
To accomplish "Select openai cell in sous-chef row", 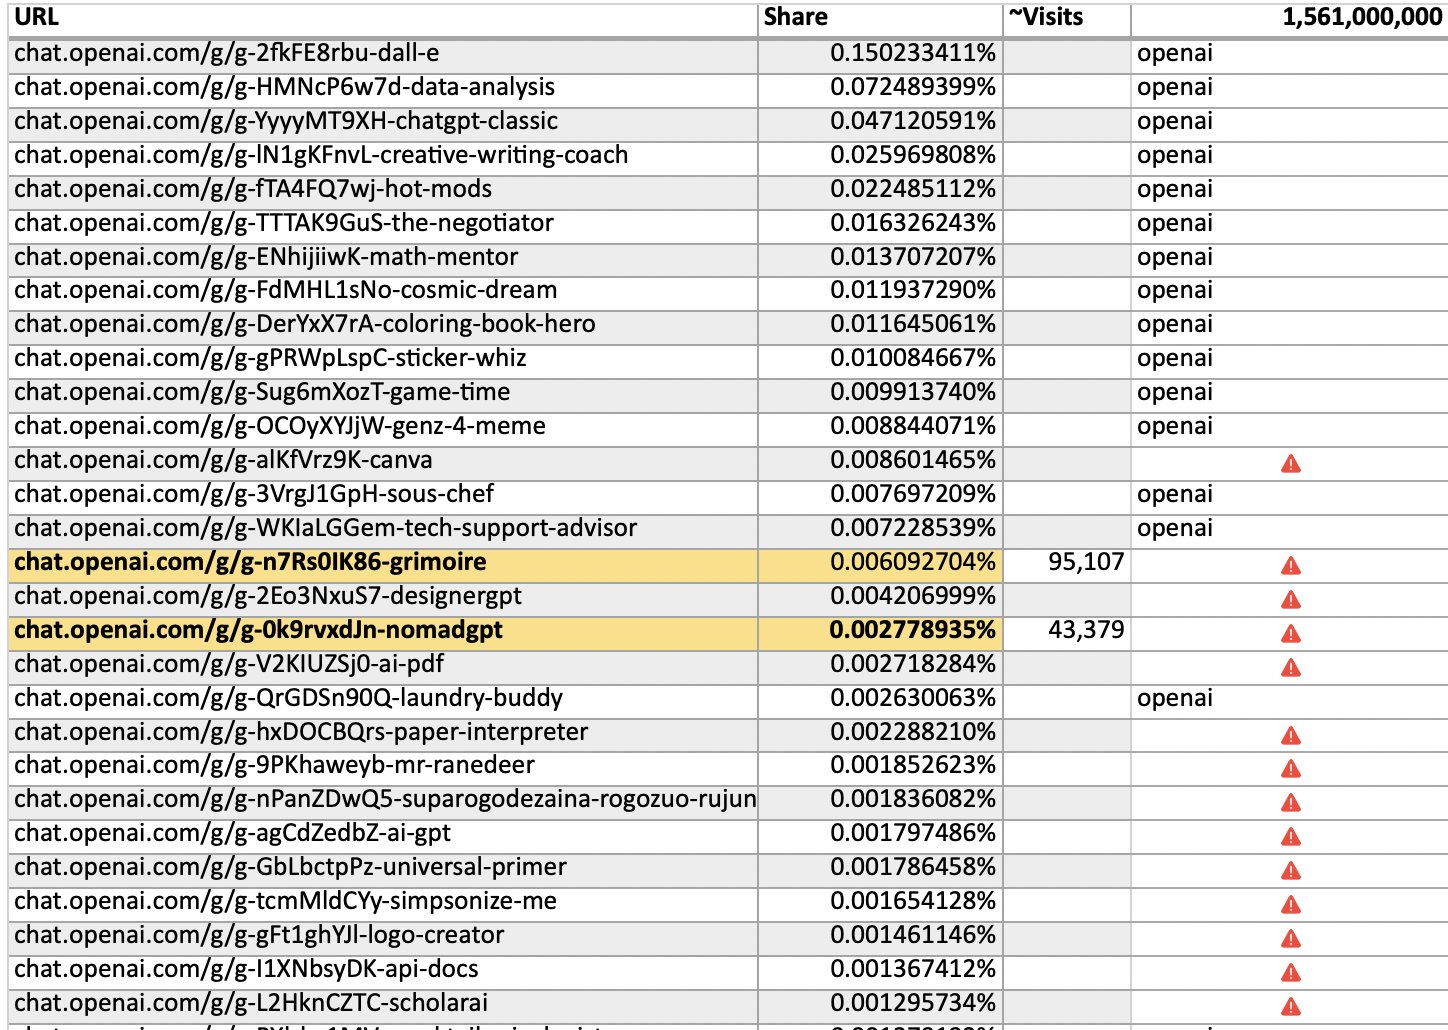I will (x=1290, y=496).
